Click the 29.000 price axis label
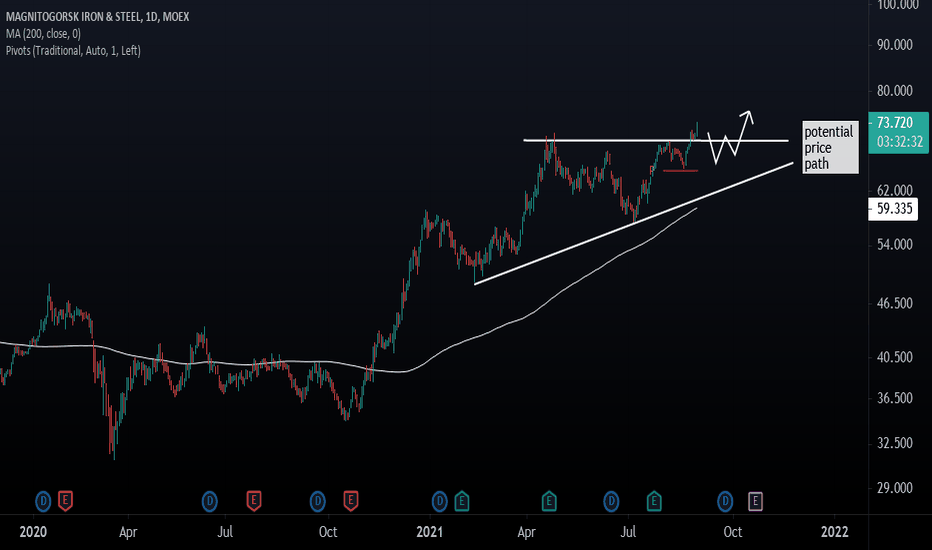The image size is (932, 550). point(895,488)
